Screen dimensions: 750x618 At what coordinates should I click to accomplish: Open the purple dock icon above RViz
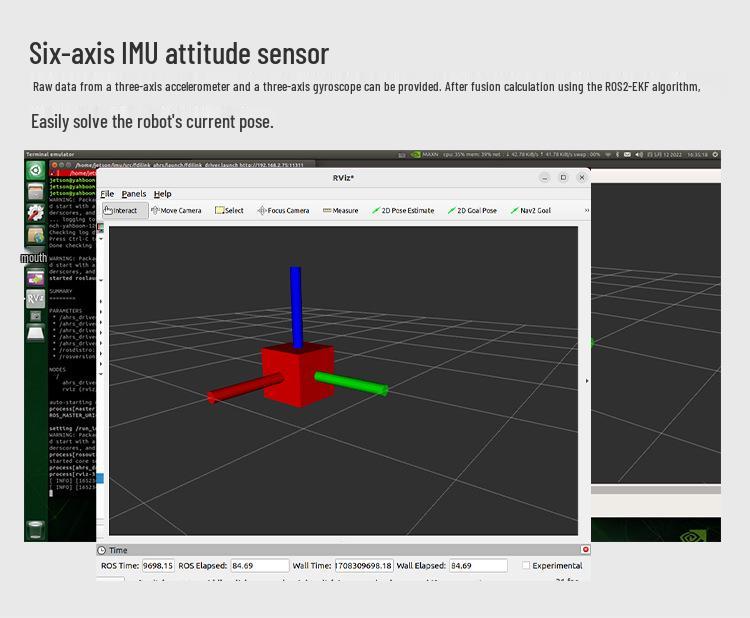click(x=35, y=277)
